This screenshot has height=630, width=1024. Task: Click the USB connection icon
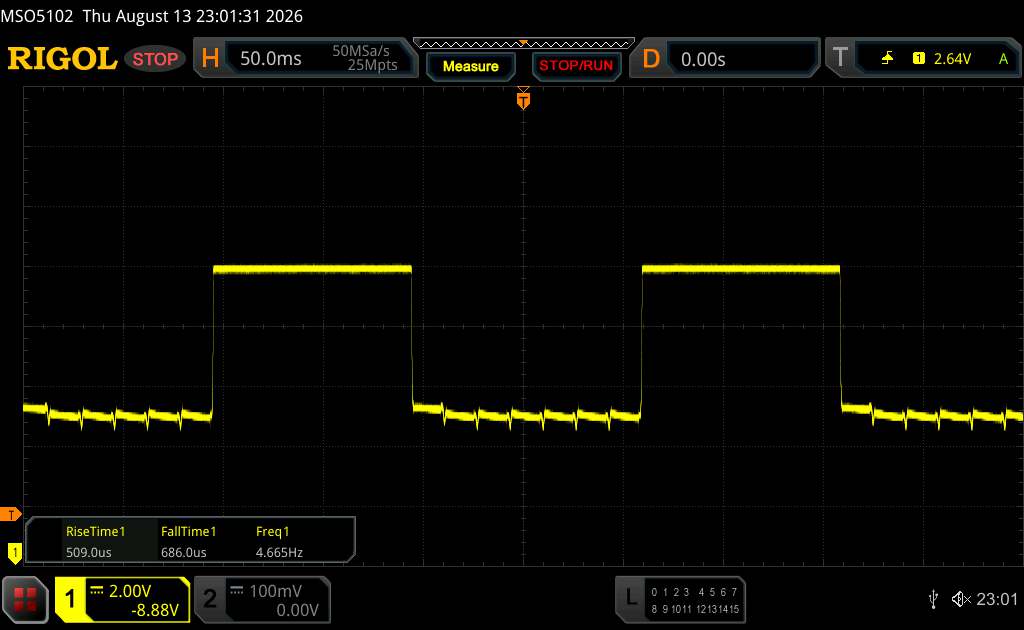[x=933, y=599]
